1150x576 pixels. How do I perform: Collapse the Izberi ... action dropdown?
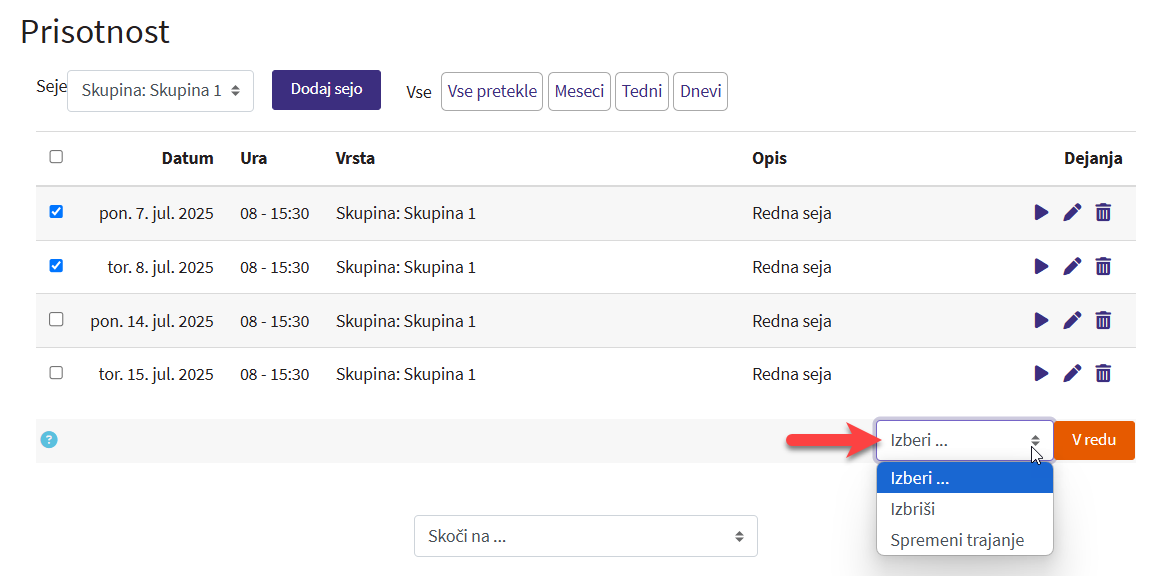(x=964, y=440)
